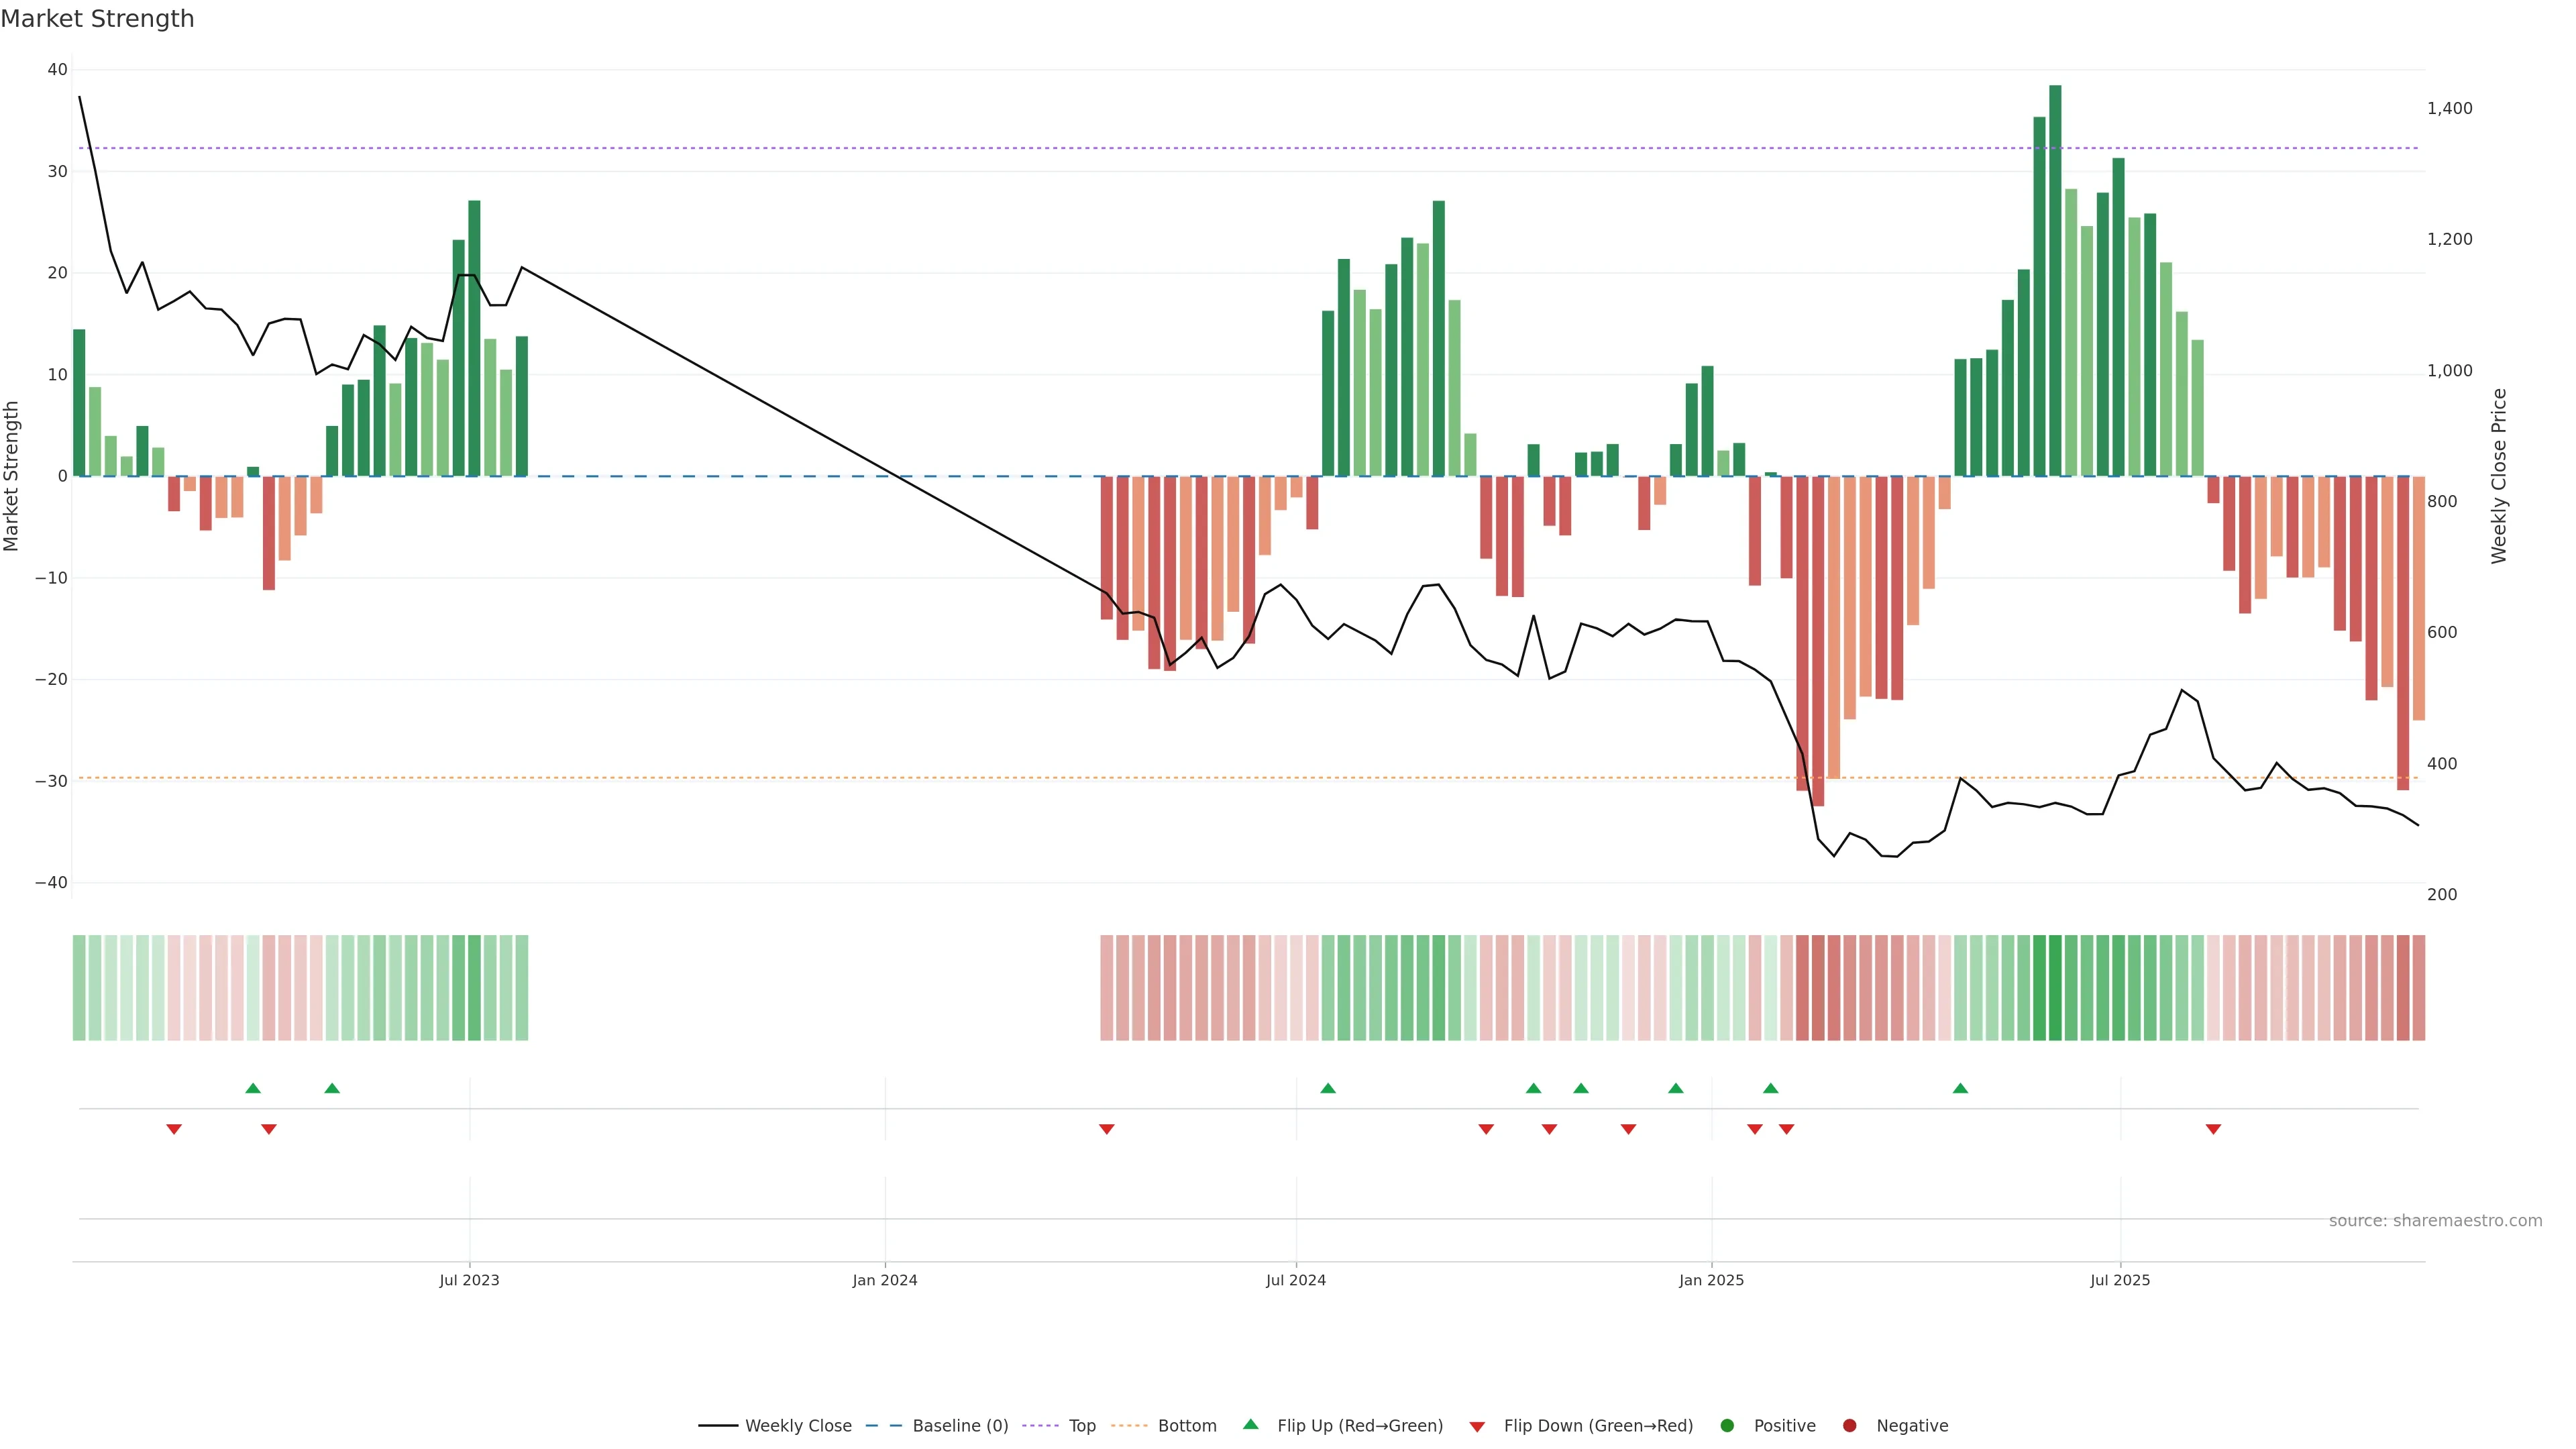The image size is (2576, 1449).
Task: Click the darkest green heatmap strip cell
Action: coord(2055,987)
